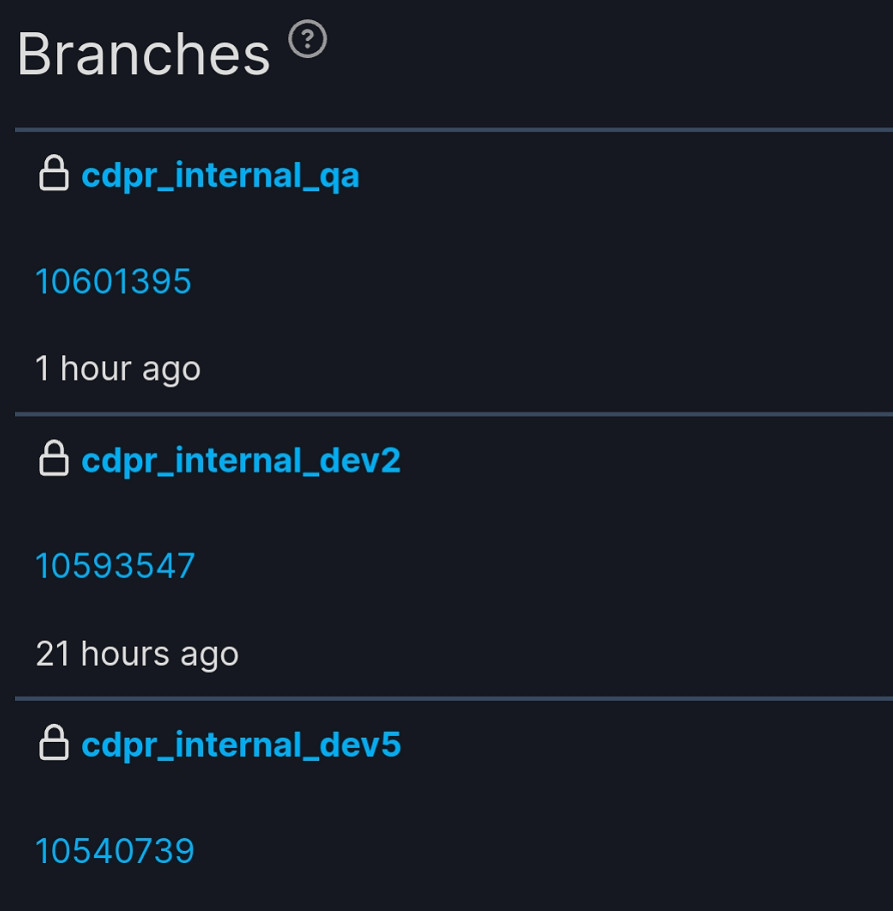This screenshot has width=893, height=911.
Task: Open build ID 10601395
Action: point(113,282)
